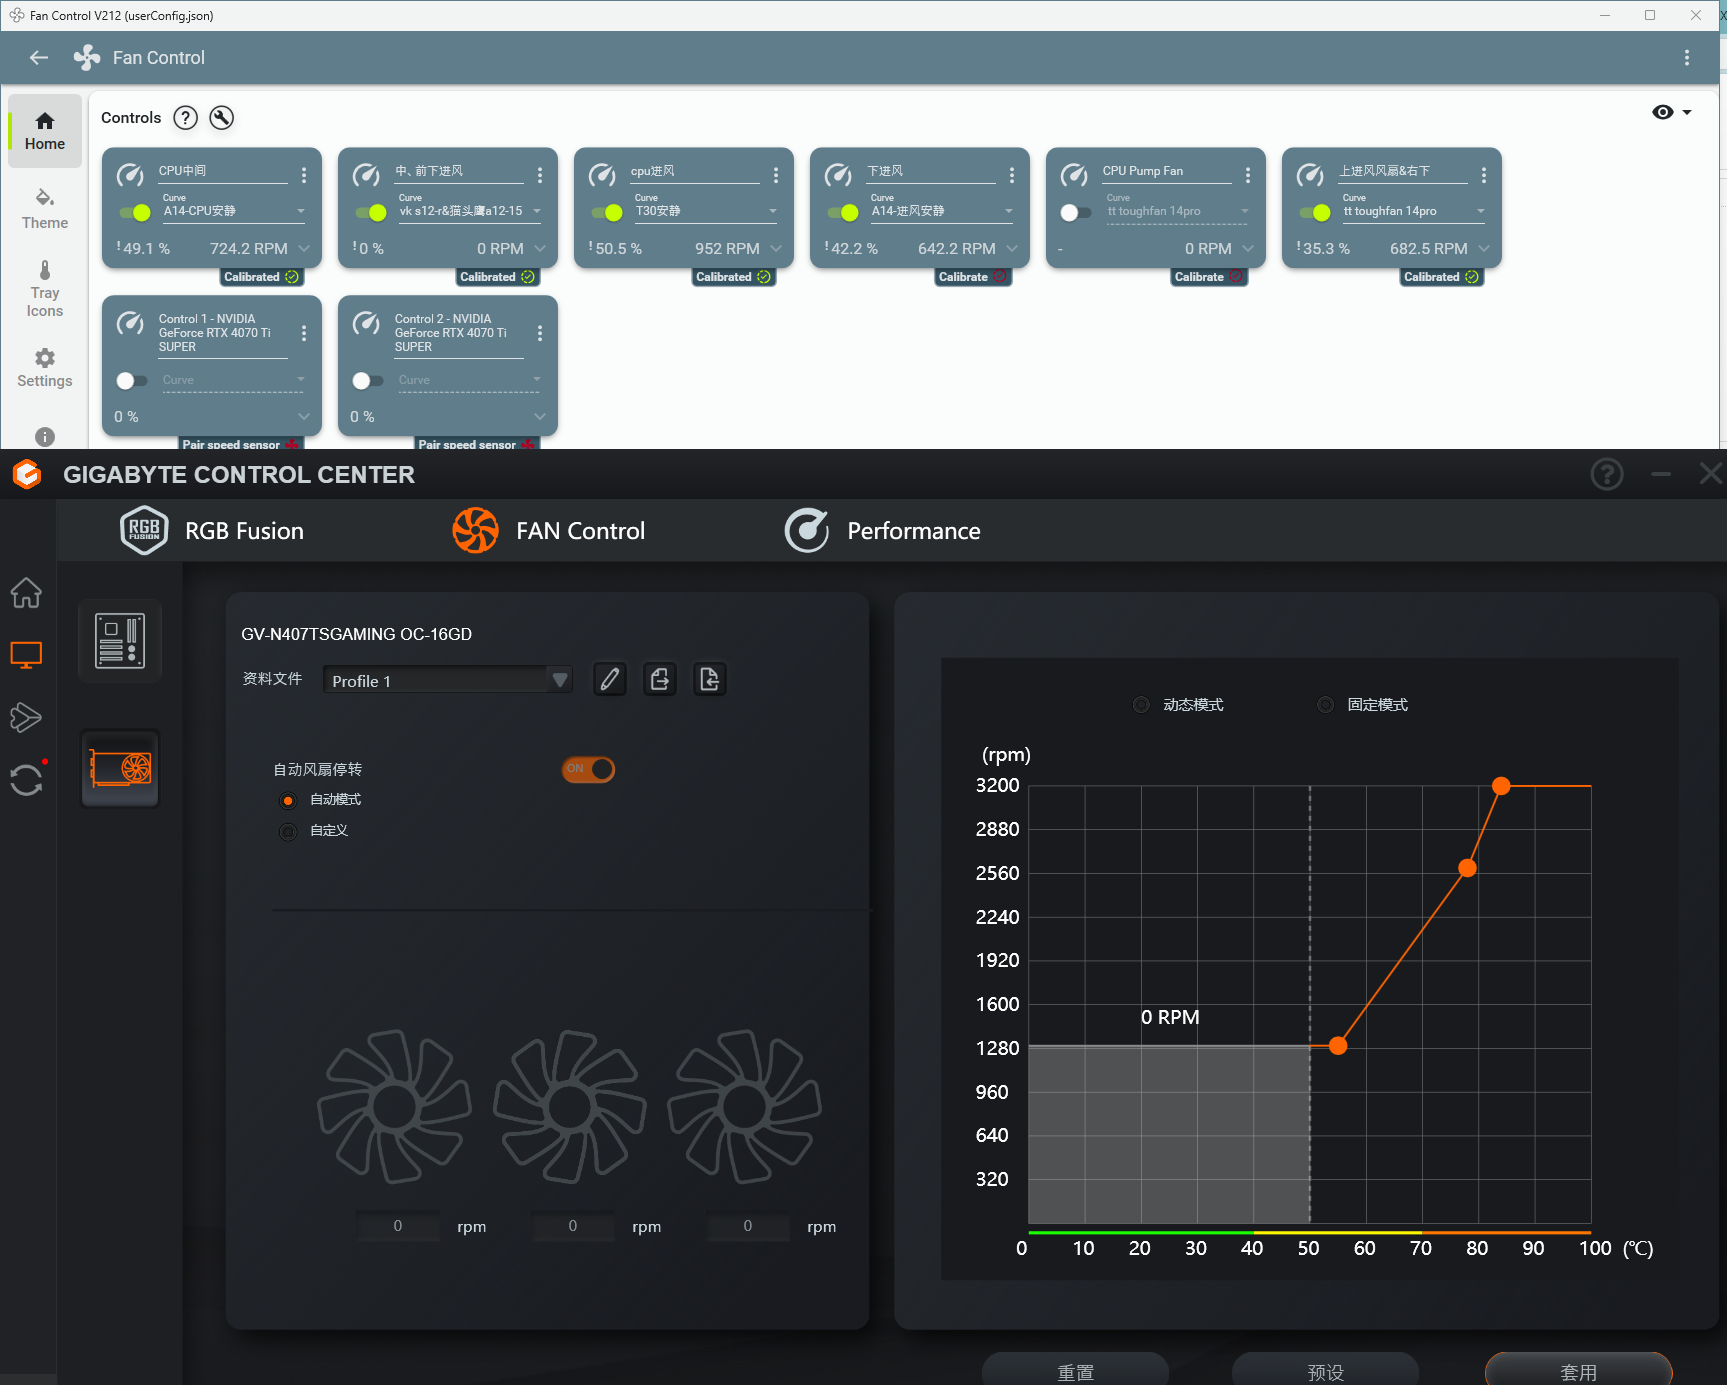Open Control 2 NVIDIA curve dropdown
Viewport: 1727px width, 1385px height.
470,380
